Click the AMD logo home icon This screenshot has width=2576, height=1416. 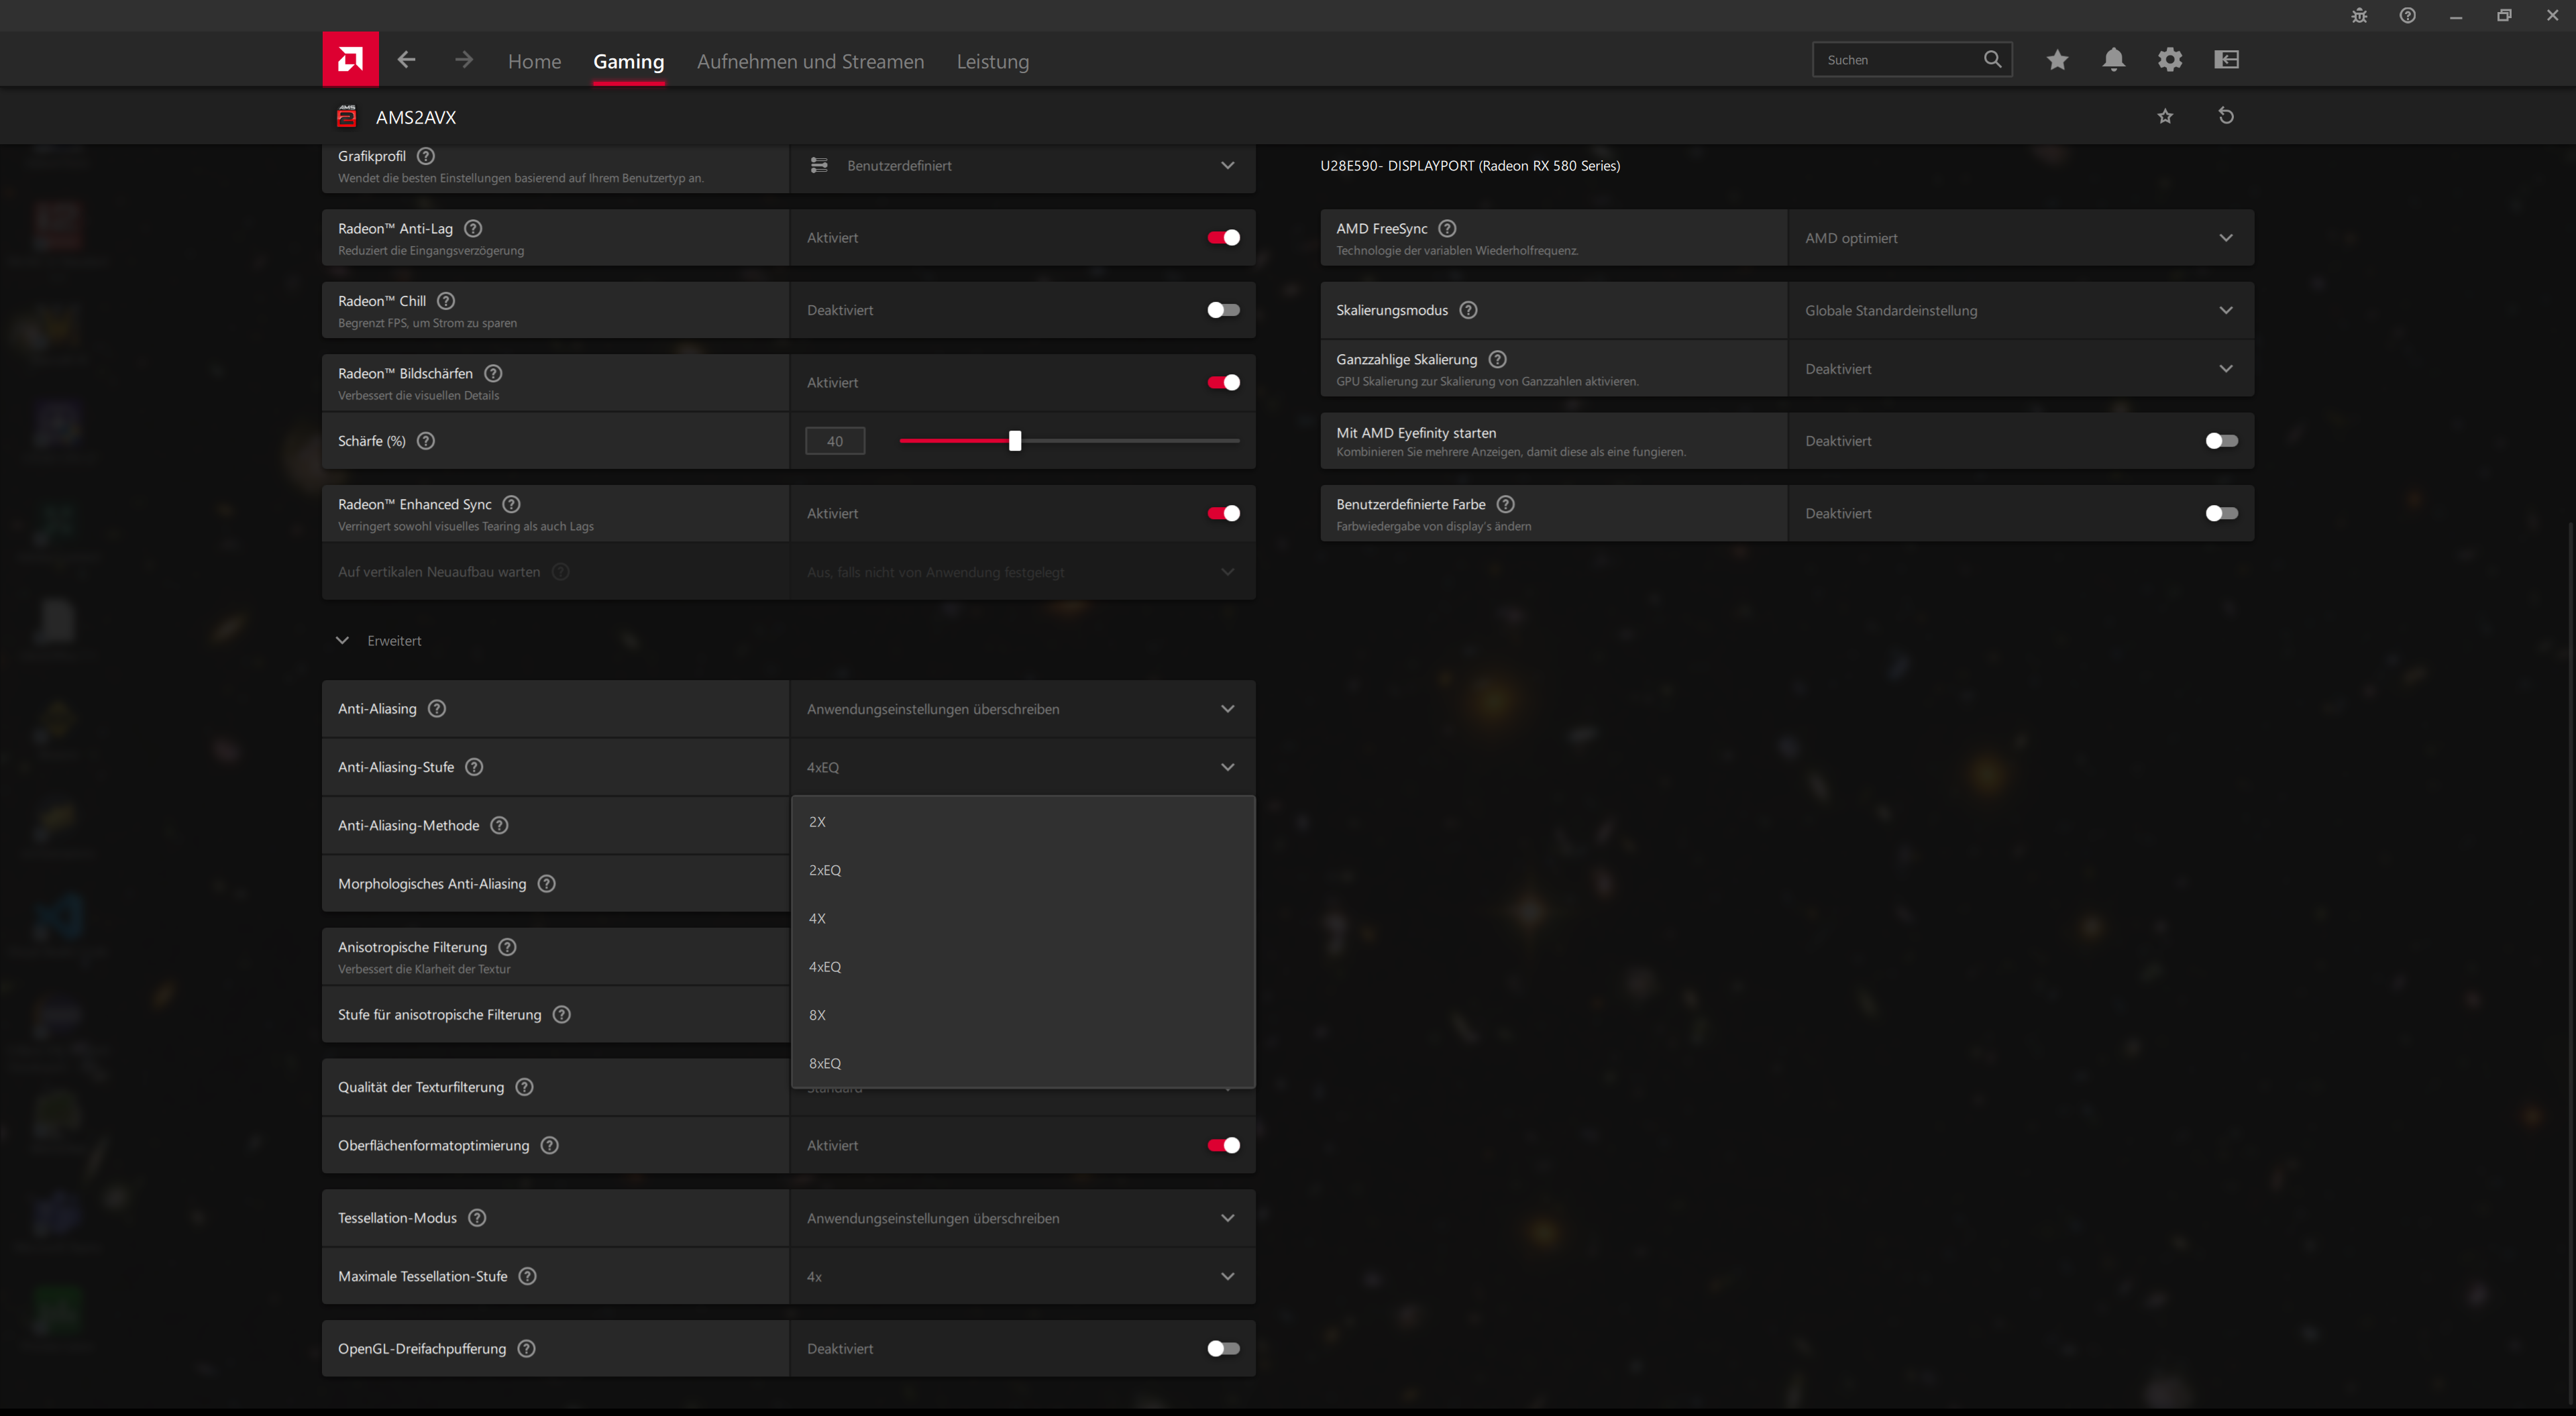tap(350, 59)
